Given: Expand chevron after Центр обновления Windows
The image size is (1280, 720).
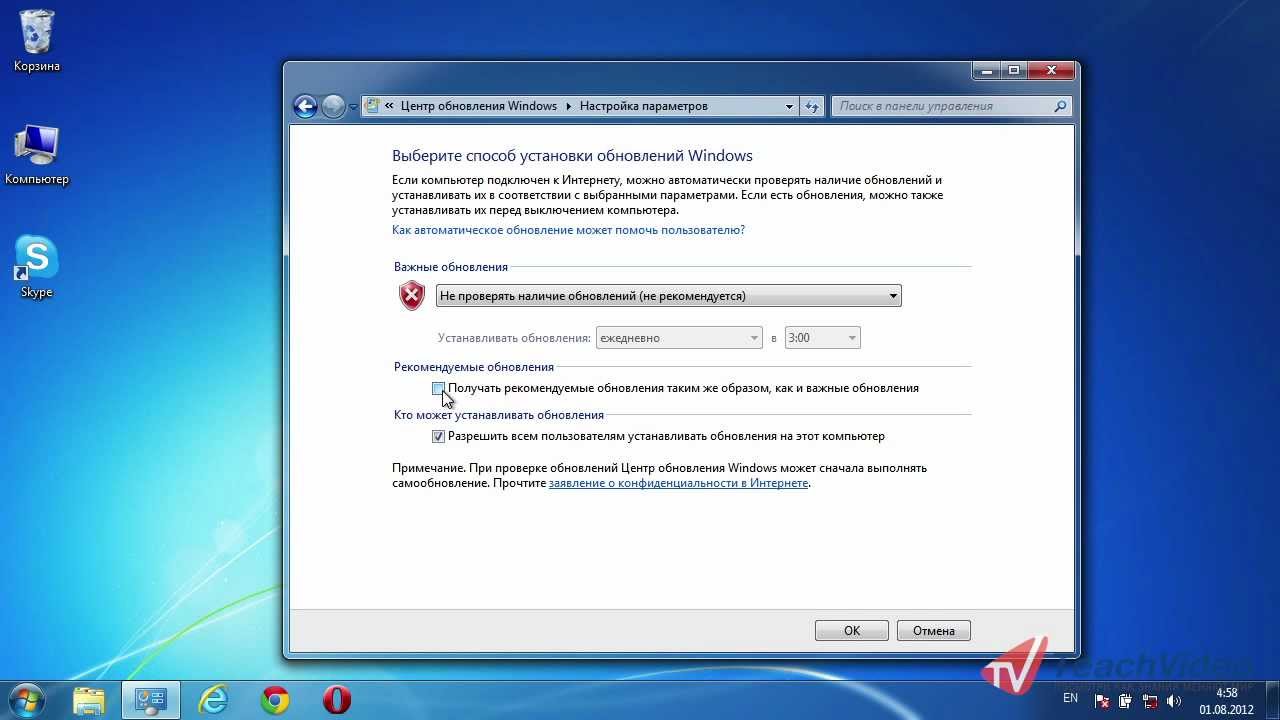Looking at the screenshot, I should click(x=569, y=106).
